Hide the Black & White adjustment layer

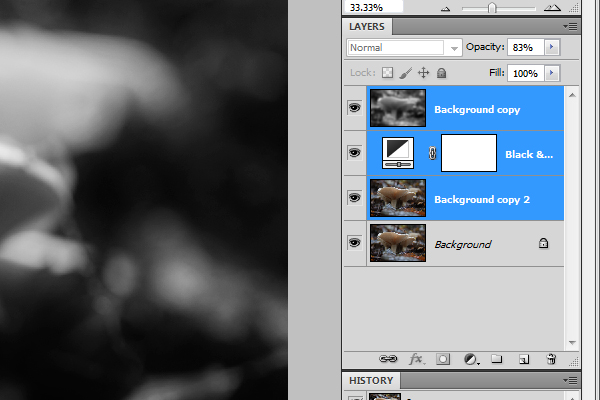point(355,153)
